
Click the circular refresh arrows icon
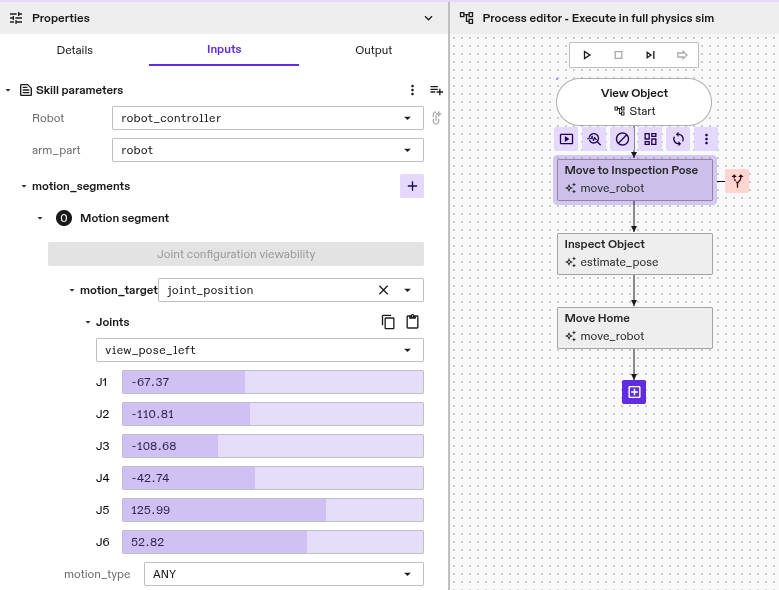[x=678, y=139]
